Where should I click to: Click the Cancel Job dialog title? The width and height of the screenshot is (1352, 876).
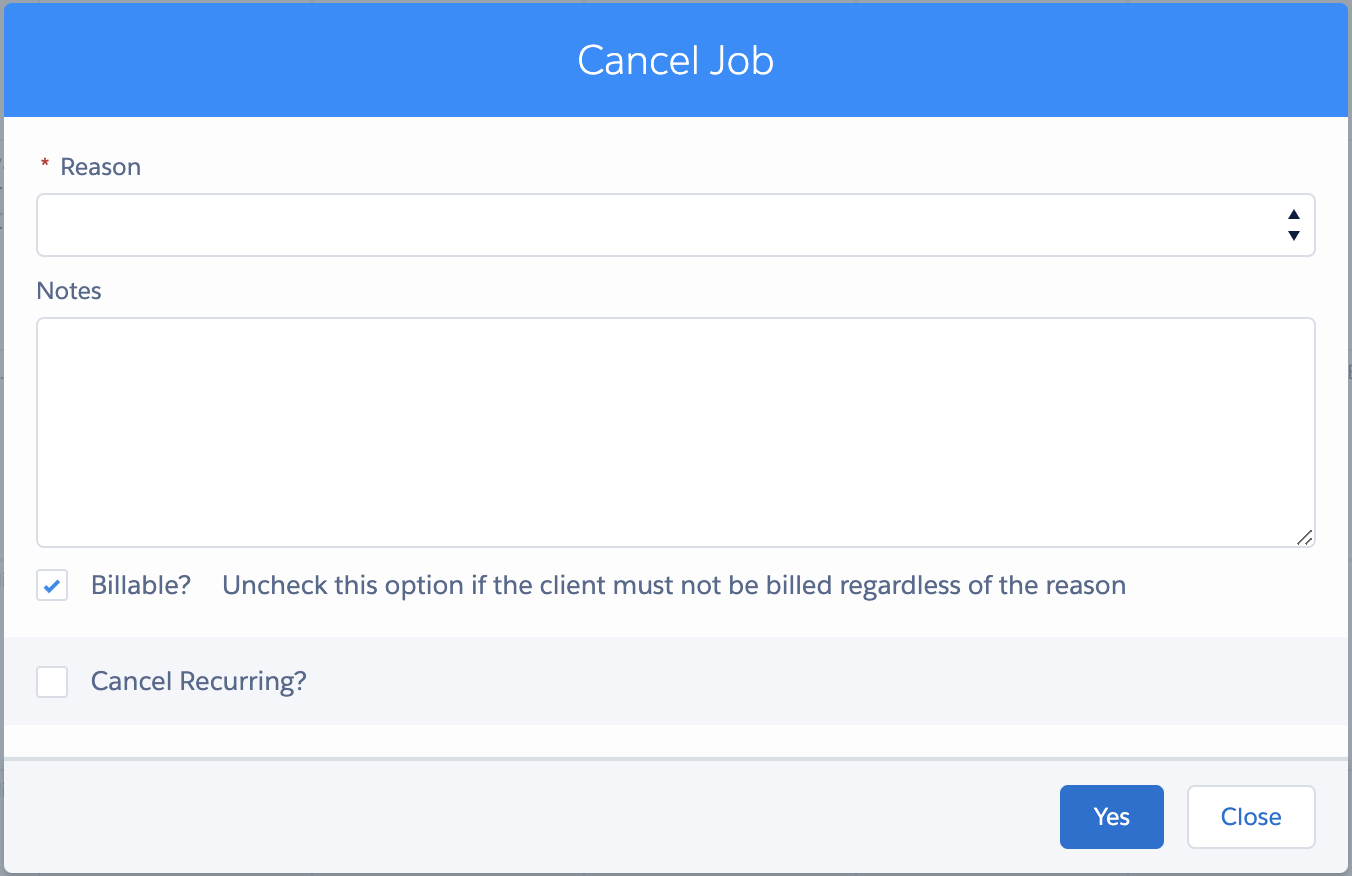tap(675, 61)
